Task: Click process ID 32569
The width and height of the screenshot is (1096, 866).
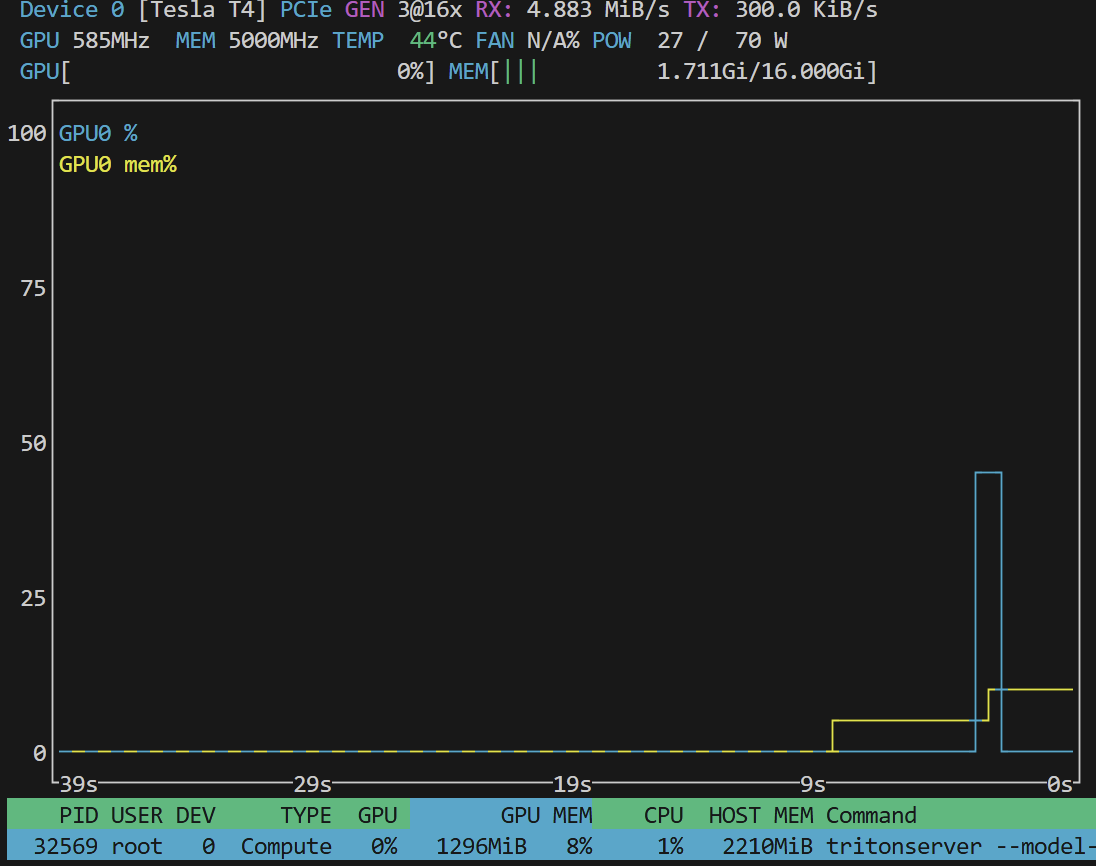Action: coord(65,847)
